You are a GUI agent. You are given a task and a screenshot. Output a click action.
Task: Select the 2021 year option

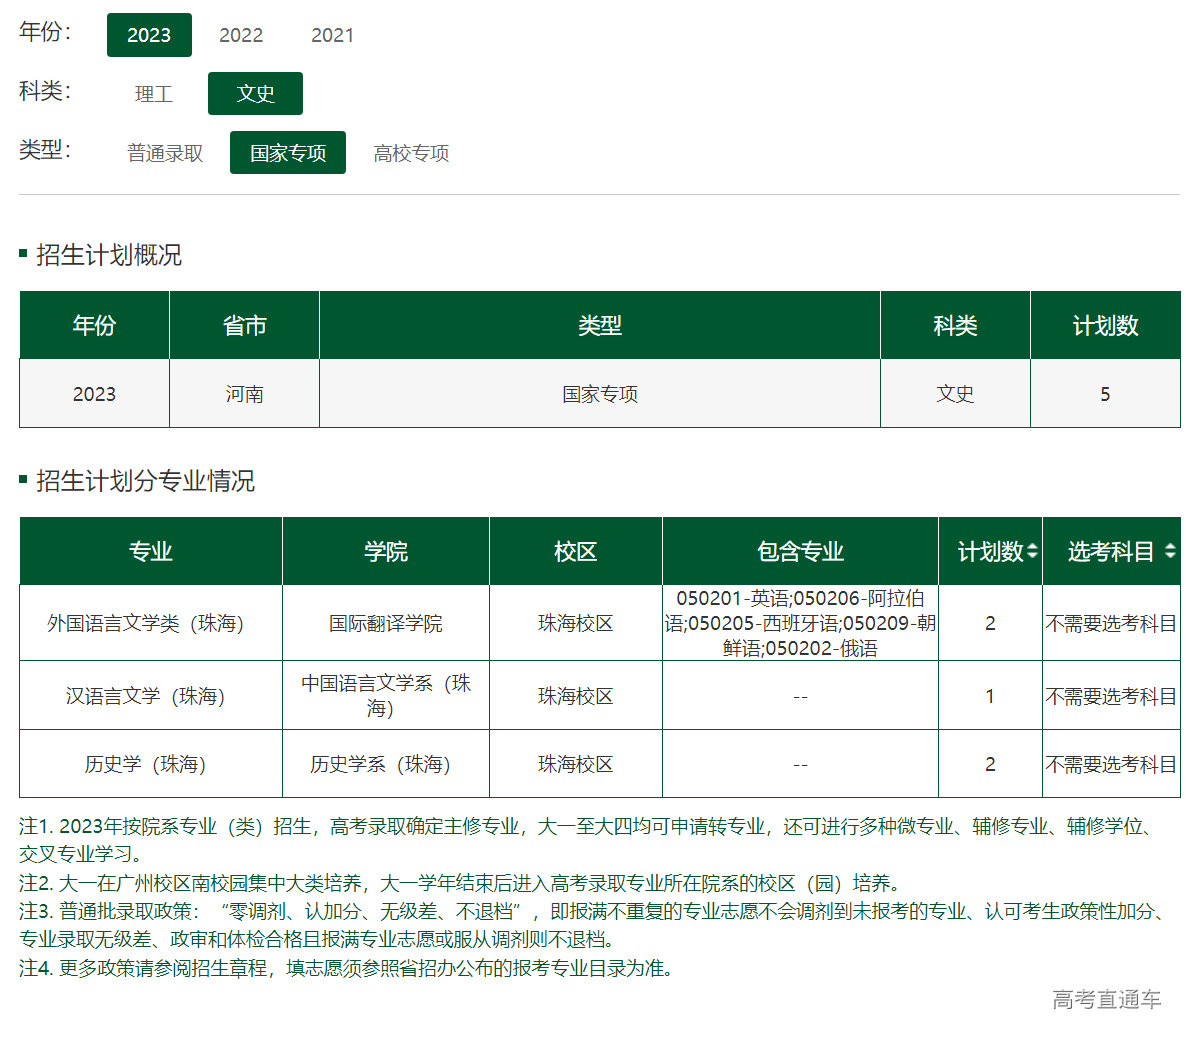(333, 34)
